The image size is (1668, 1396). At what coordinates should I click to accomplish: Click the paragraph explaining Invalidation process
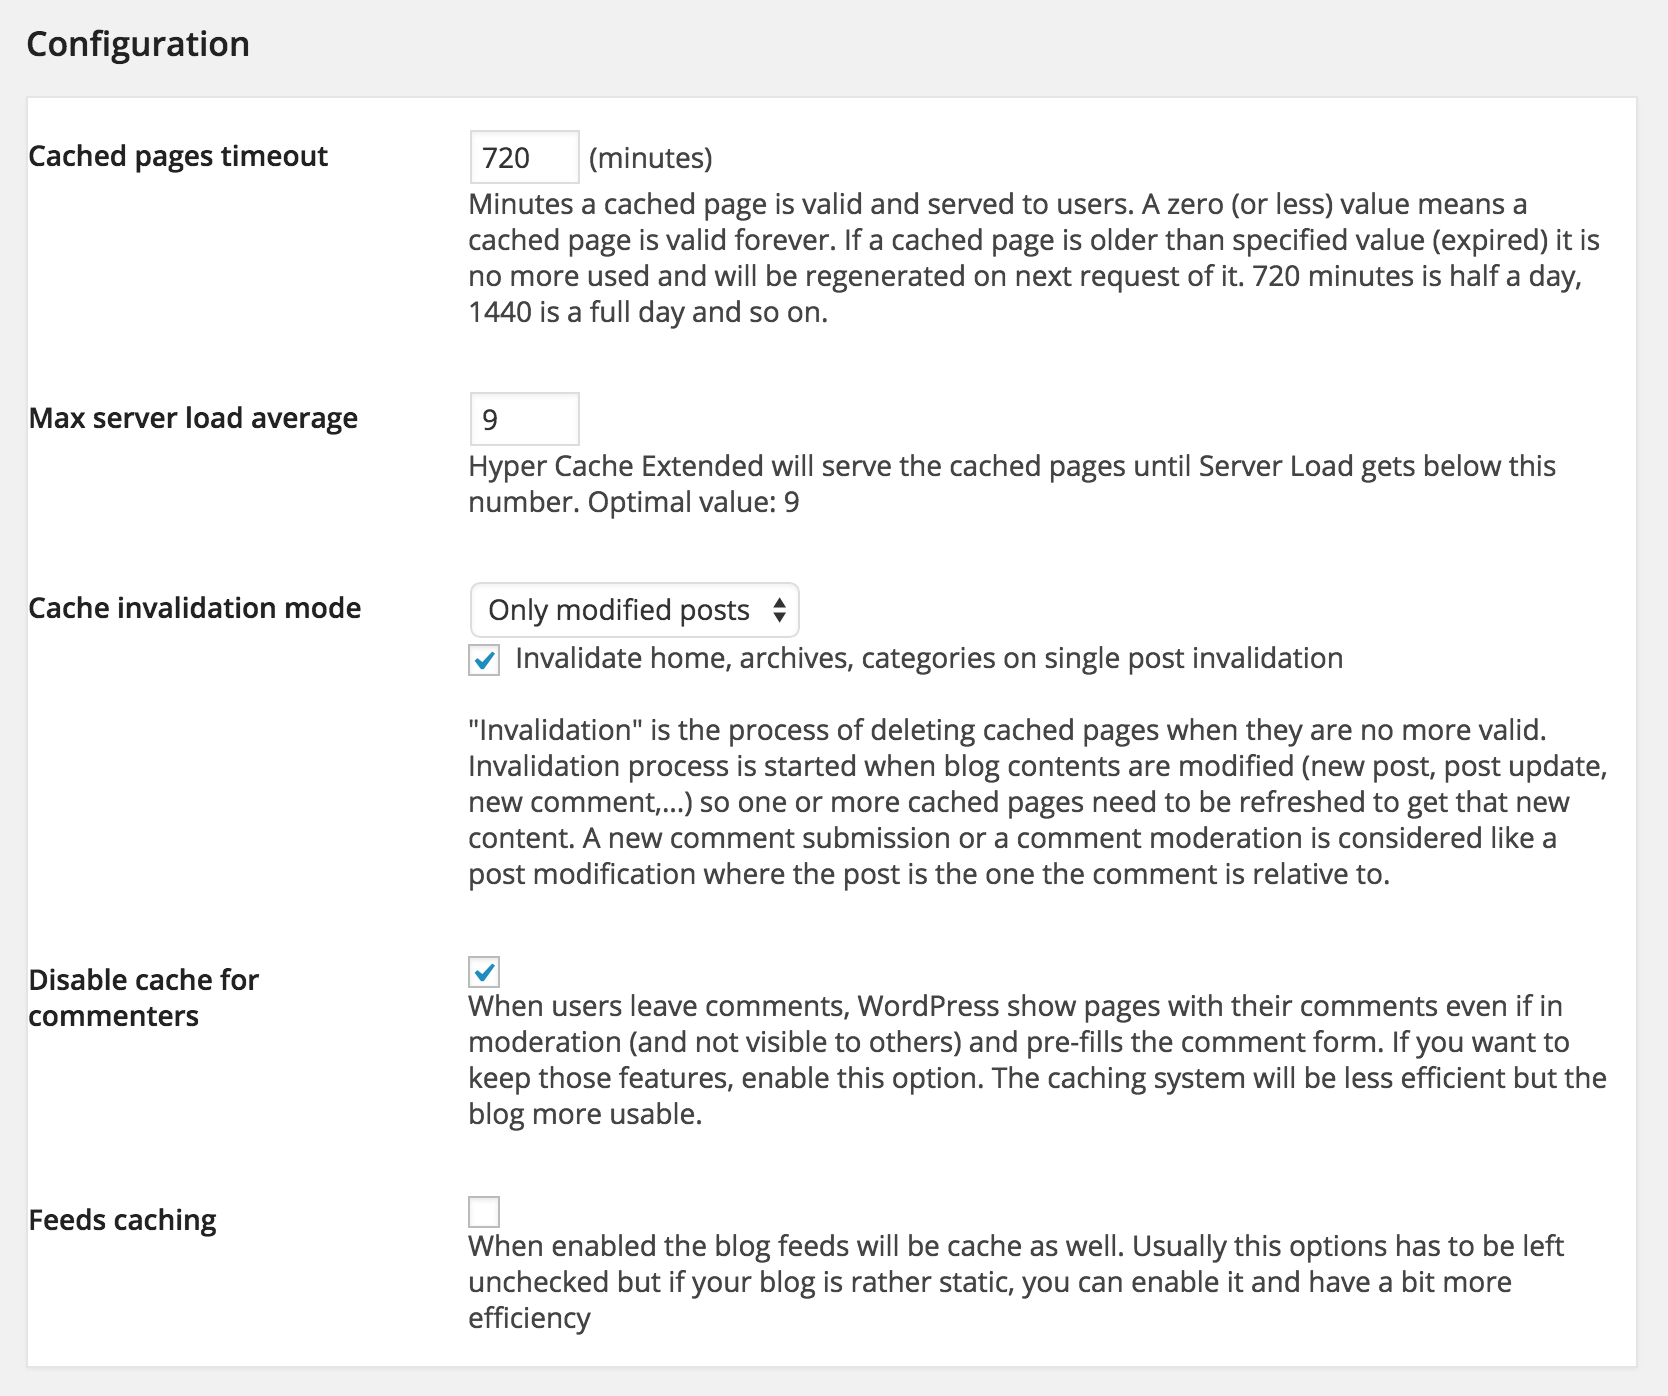[1038, 802]
